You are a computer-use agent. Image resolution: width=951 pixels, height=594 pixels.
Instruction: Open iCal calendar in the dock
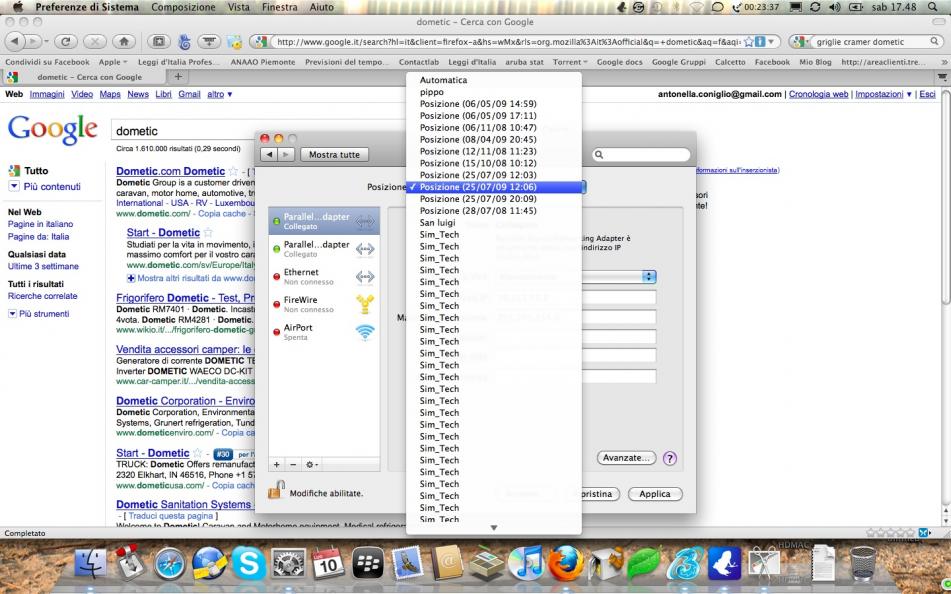[328, 564]
